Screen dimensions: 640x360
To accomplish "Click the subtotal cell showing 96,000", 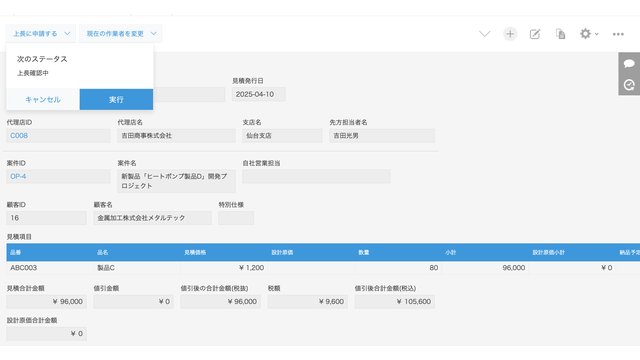I will [x=485, y=268].
